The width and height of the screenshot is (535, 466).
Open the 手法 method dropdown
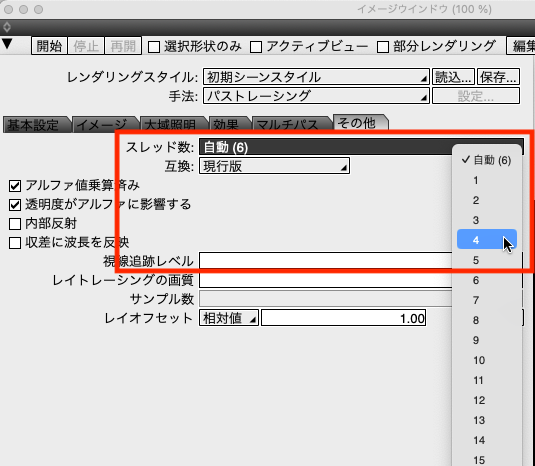coord(316,96)
